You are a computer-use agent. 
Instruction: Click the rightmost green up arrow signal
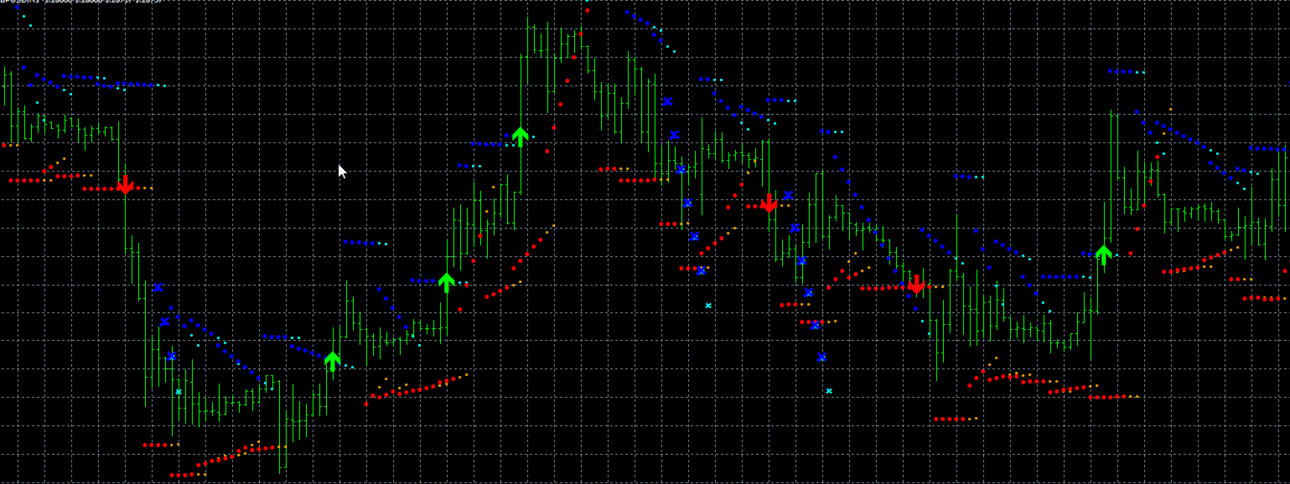(x=1103, y=254)
